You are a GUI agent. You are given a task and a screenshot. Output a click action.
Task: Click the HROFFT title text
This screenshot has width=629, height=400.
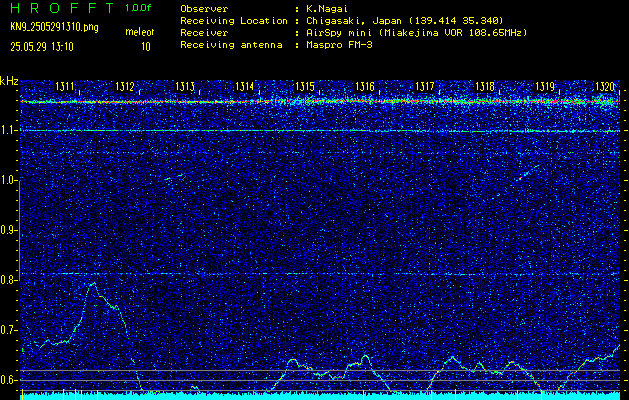(63, 8)
